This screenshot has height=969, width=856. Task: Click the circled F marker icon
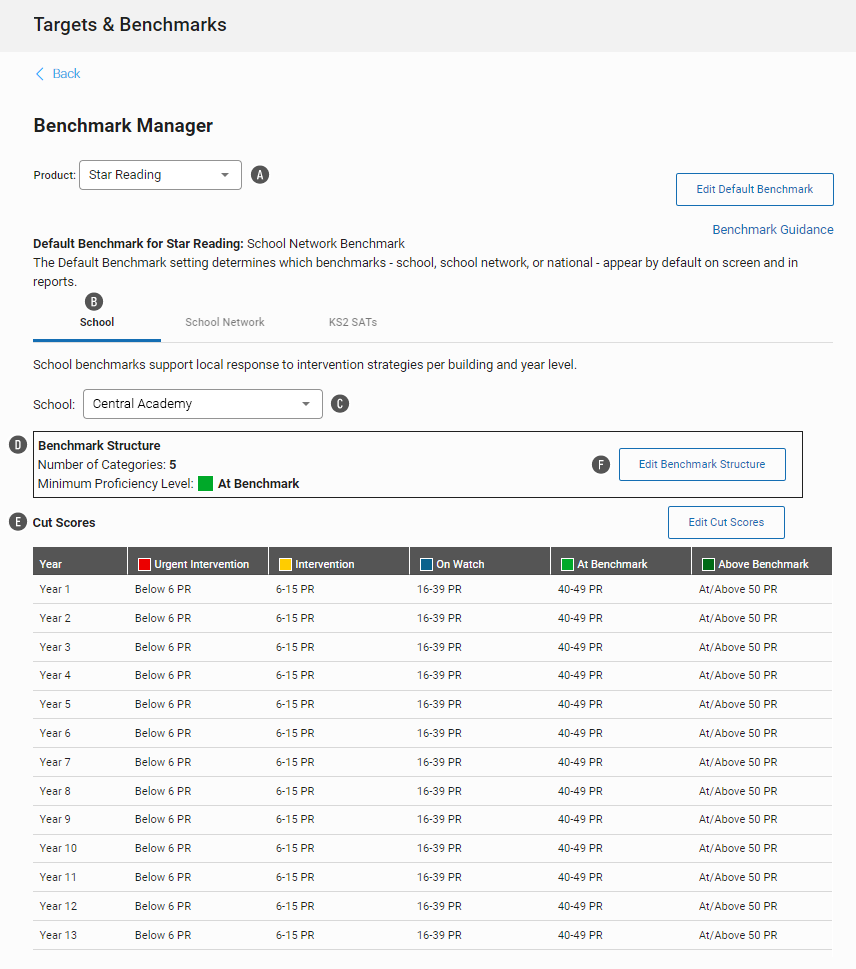(x=601, y=465)
